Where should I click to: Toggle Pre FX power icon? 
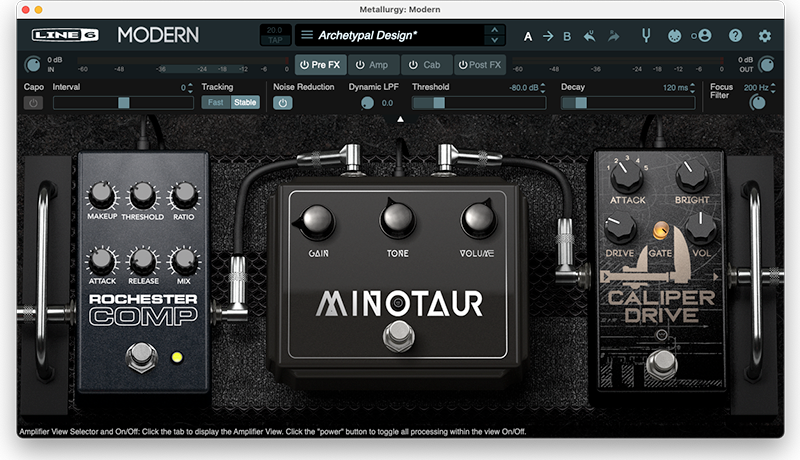pos(304,65)
